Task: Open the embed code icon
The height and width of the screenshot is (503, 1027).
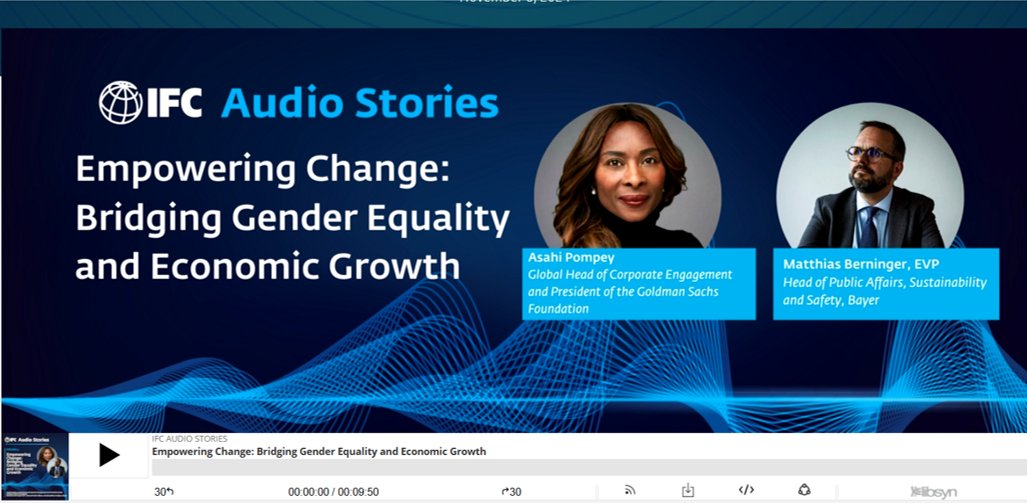Action: tap(746, 490)
